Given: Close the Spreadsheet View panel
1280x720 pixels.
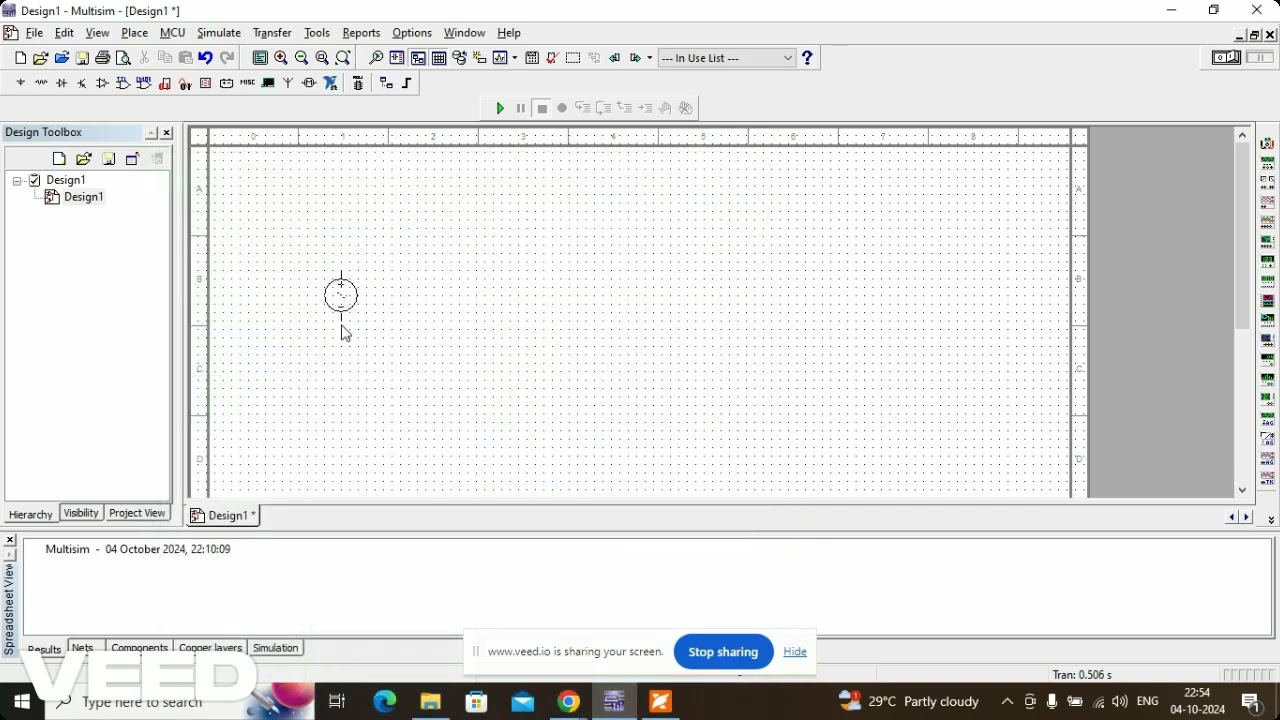Looking at the screenshot, I should pyautogui.click(x=10, y=540).
